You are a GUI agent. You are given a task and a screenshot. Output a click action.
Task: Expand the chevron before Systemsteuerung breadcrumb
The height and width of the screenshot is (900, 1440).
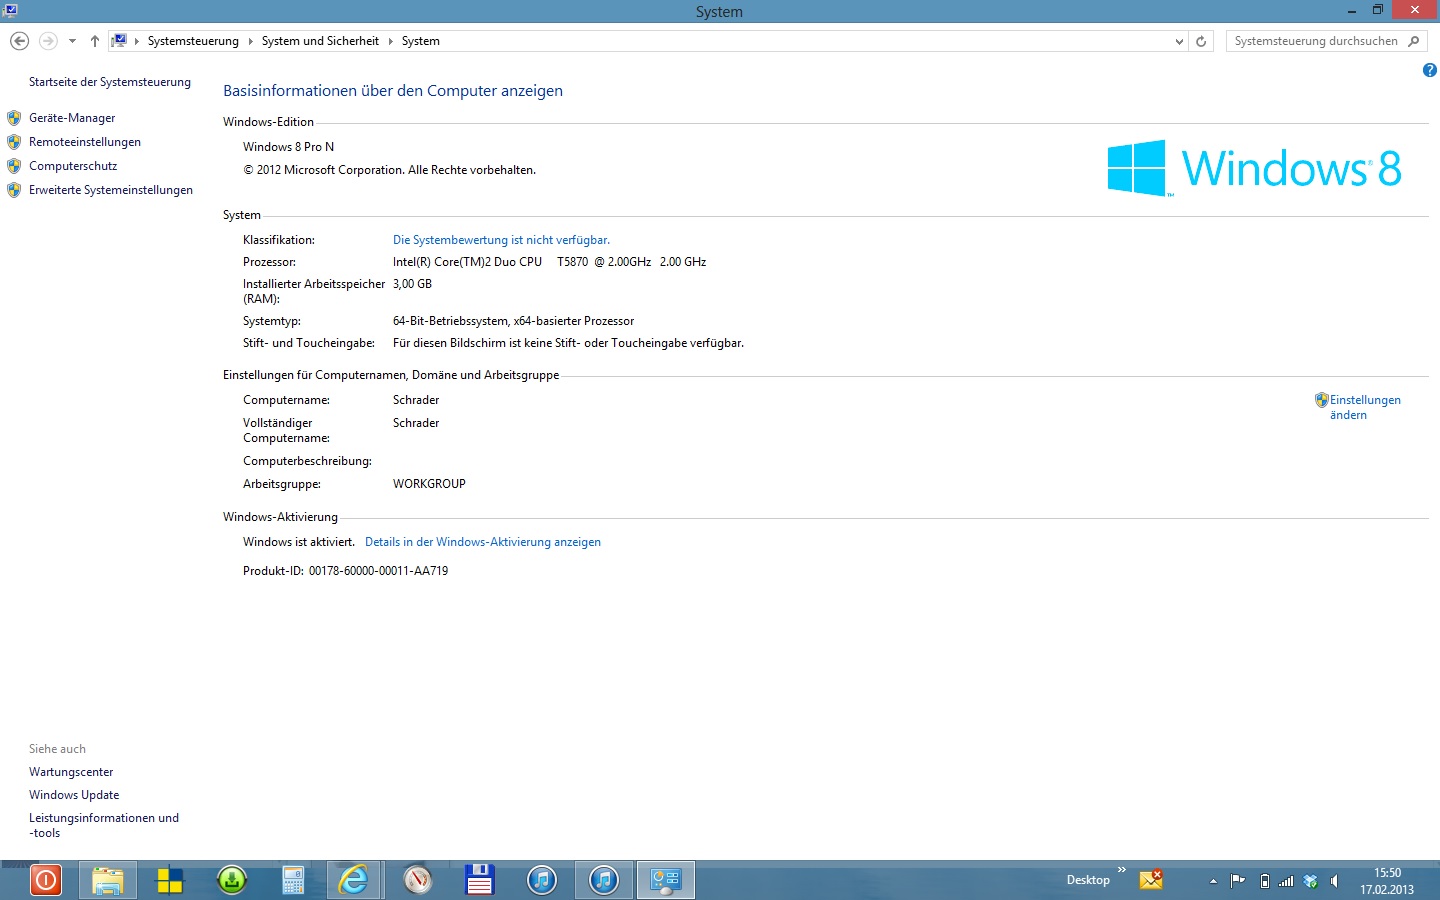coord(137,41)
